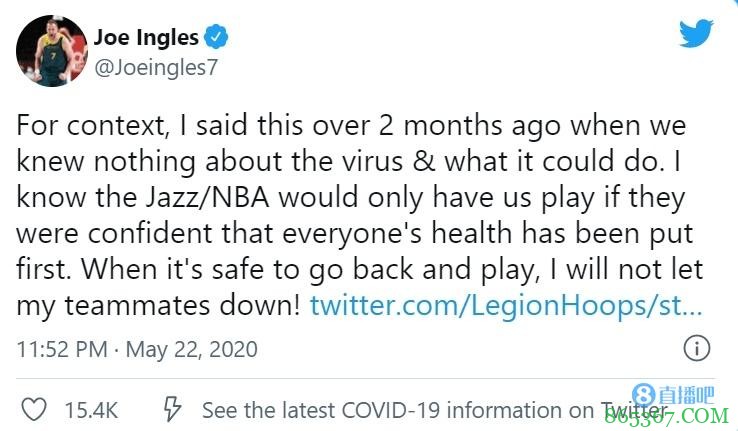Open the @Joeingles7 handle

(x=155, y=68)
